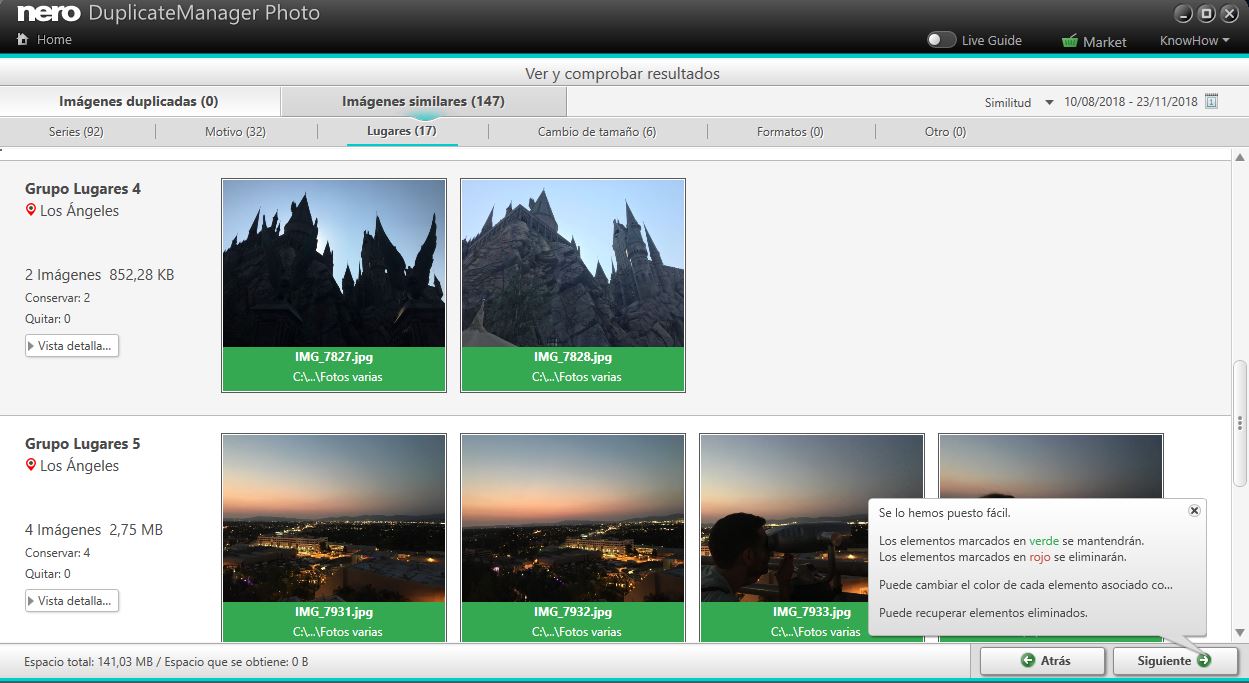Expand Vista detallada for Grupo Lugares 5
The image size is (1249, 683).
pos(72,601)
